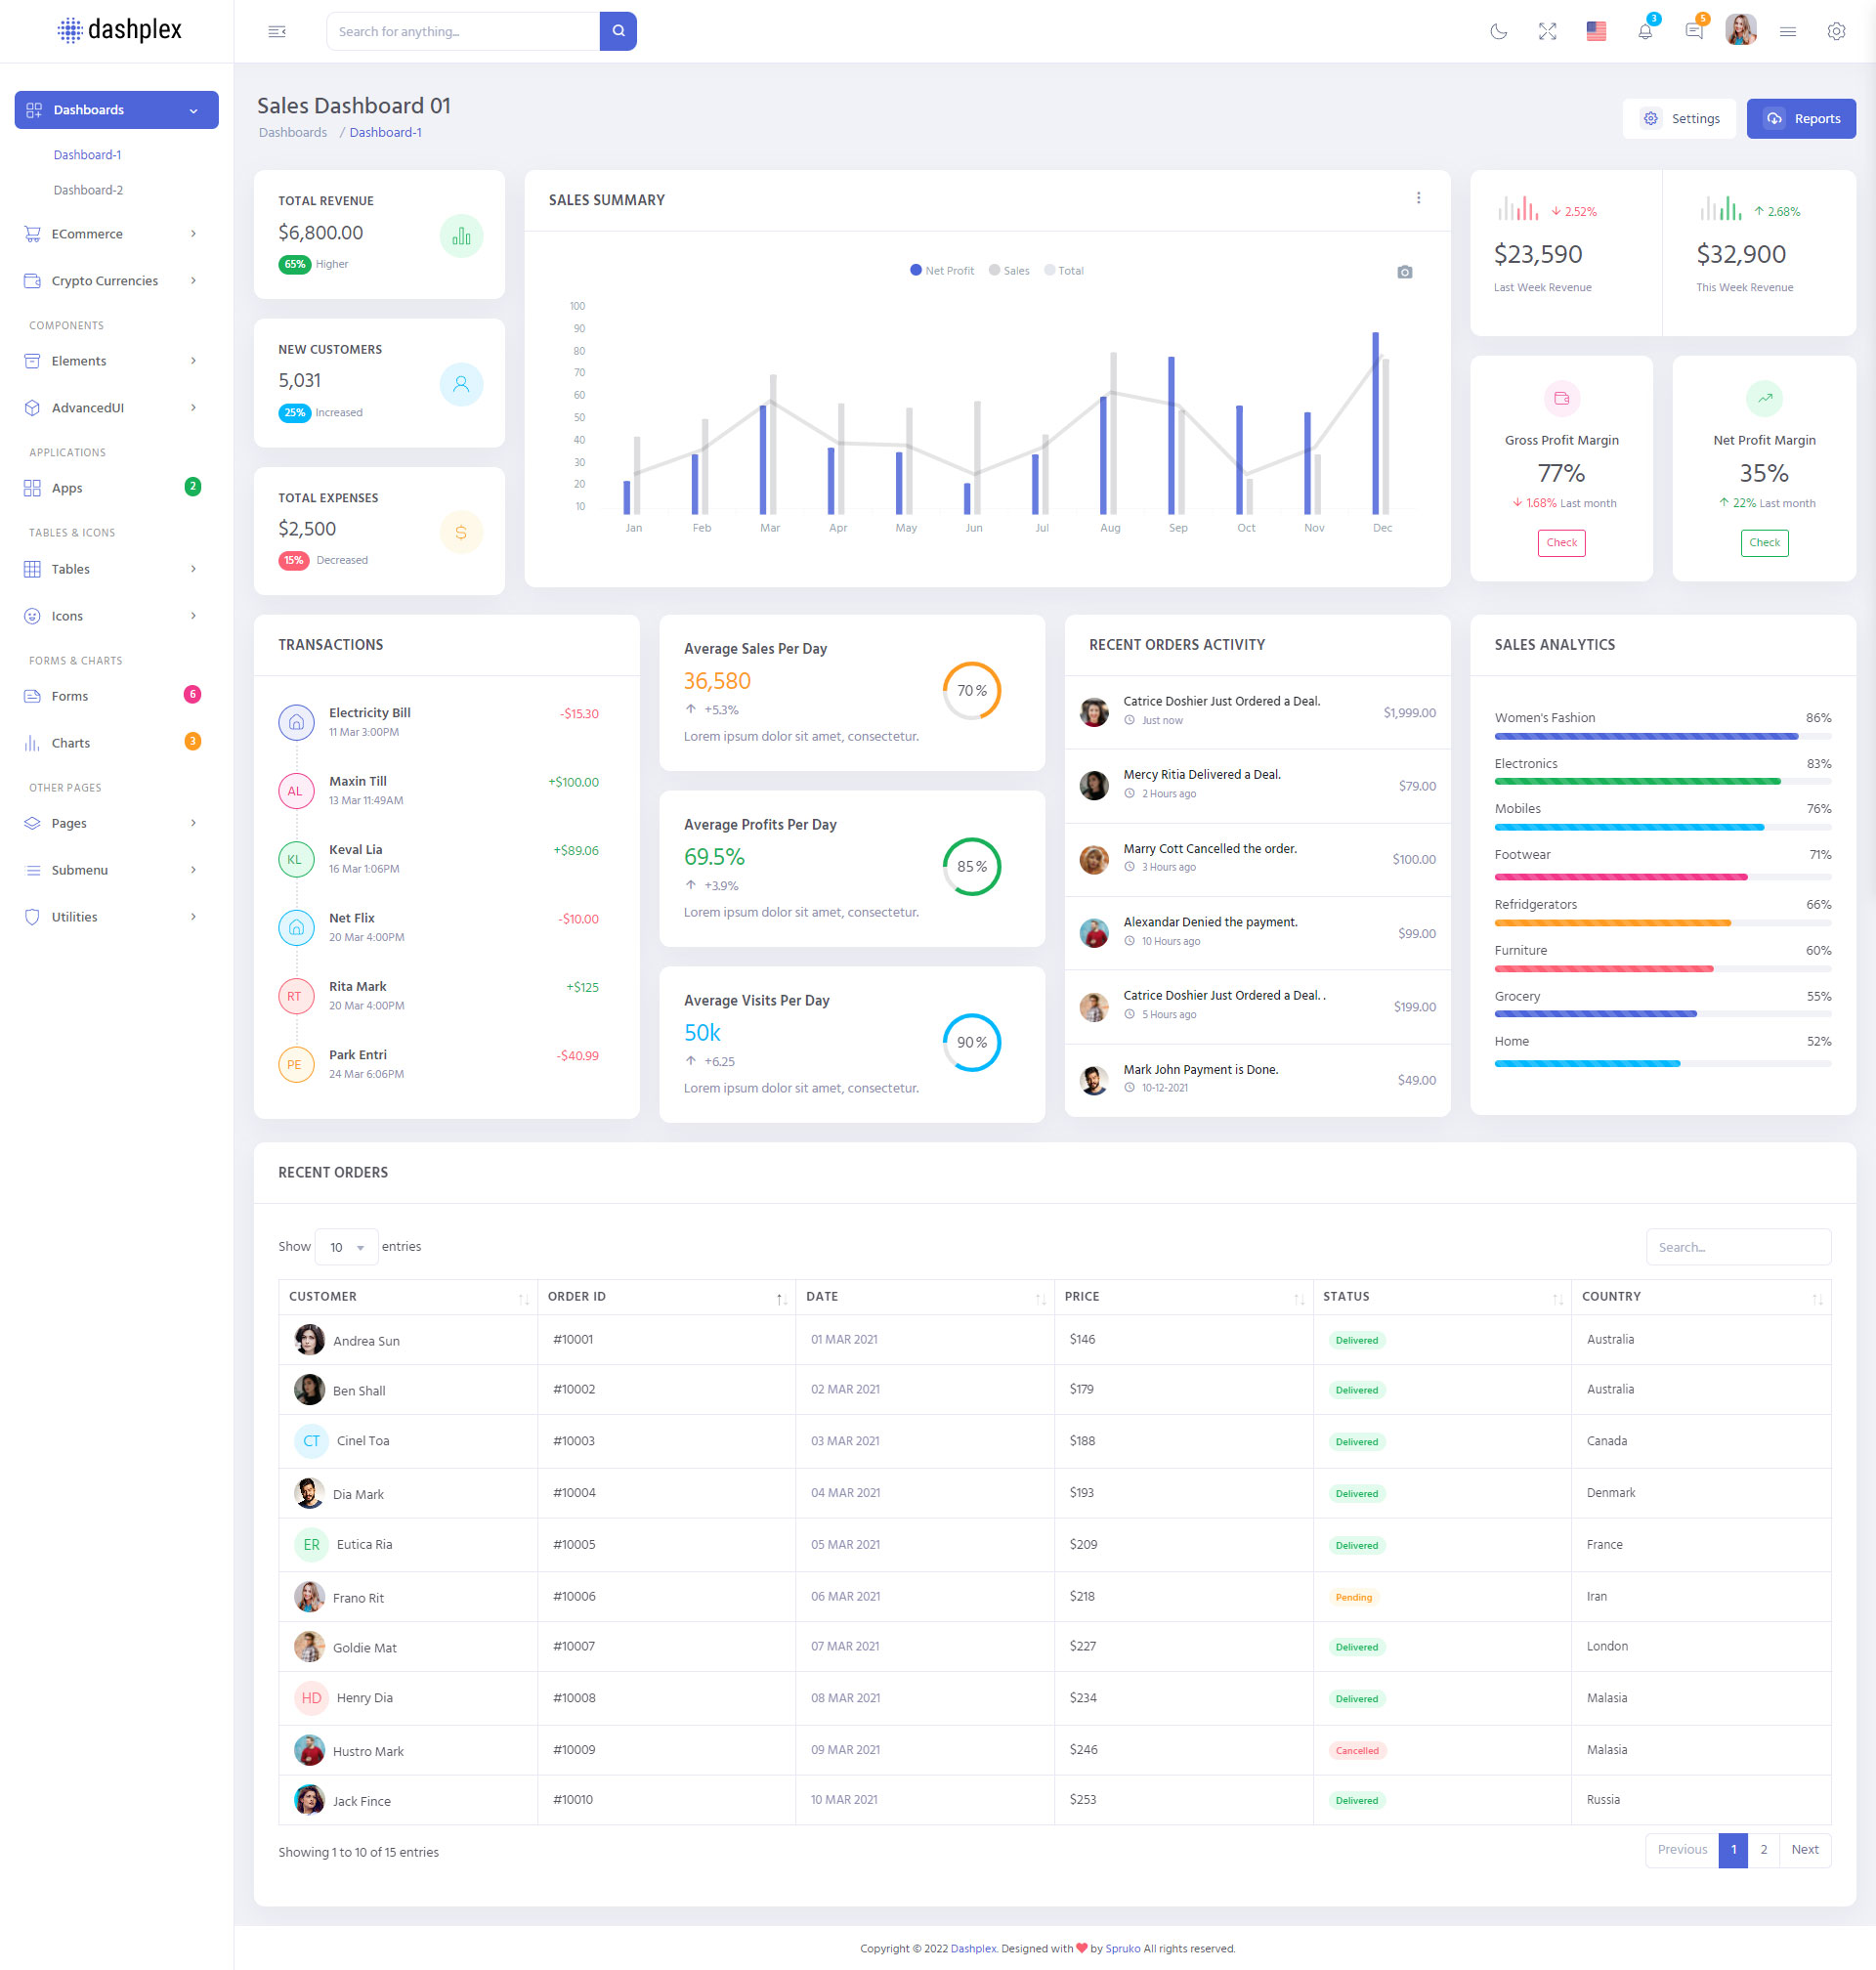Open the messages chat icon

click(x=1693, y=31)
